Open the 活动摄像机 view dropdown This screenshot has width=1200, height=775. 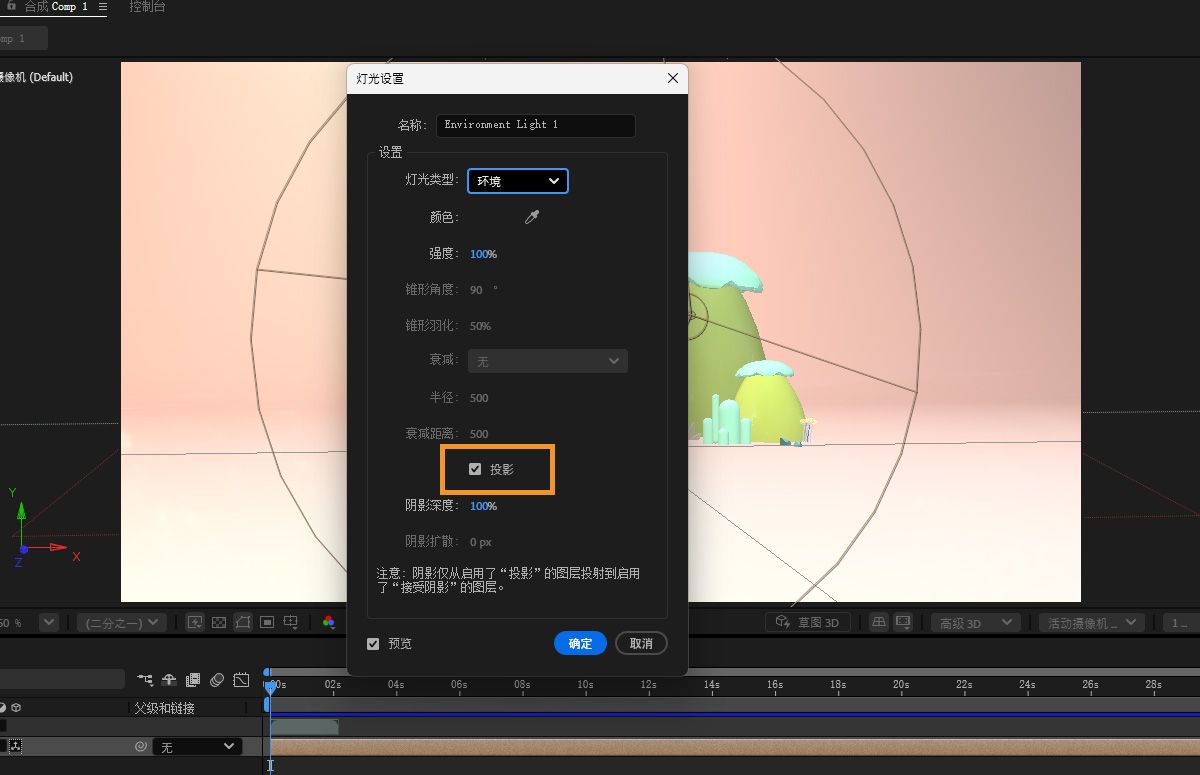coord(1092,621)
